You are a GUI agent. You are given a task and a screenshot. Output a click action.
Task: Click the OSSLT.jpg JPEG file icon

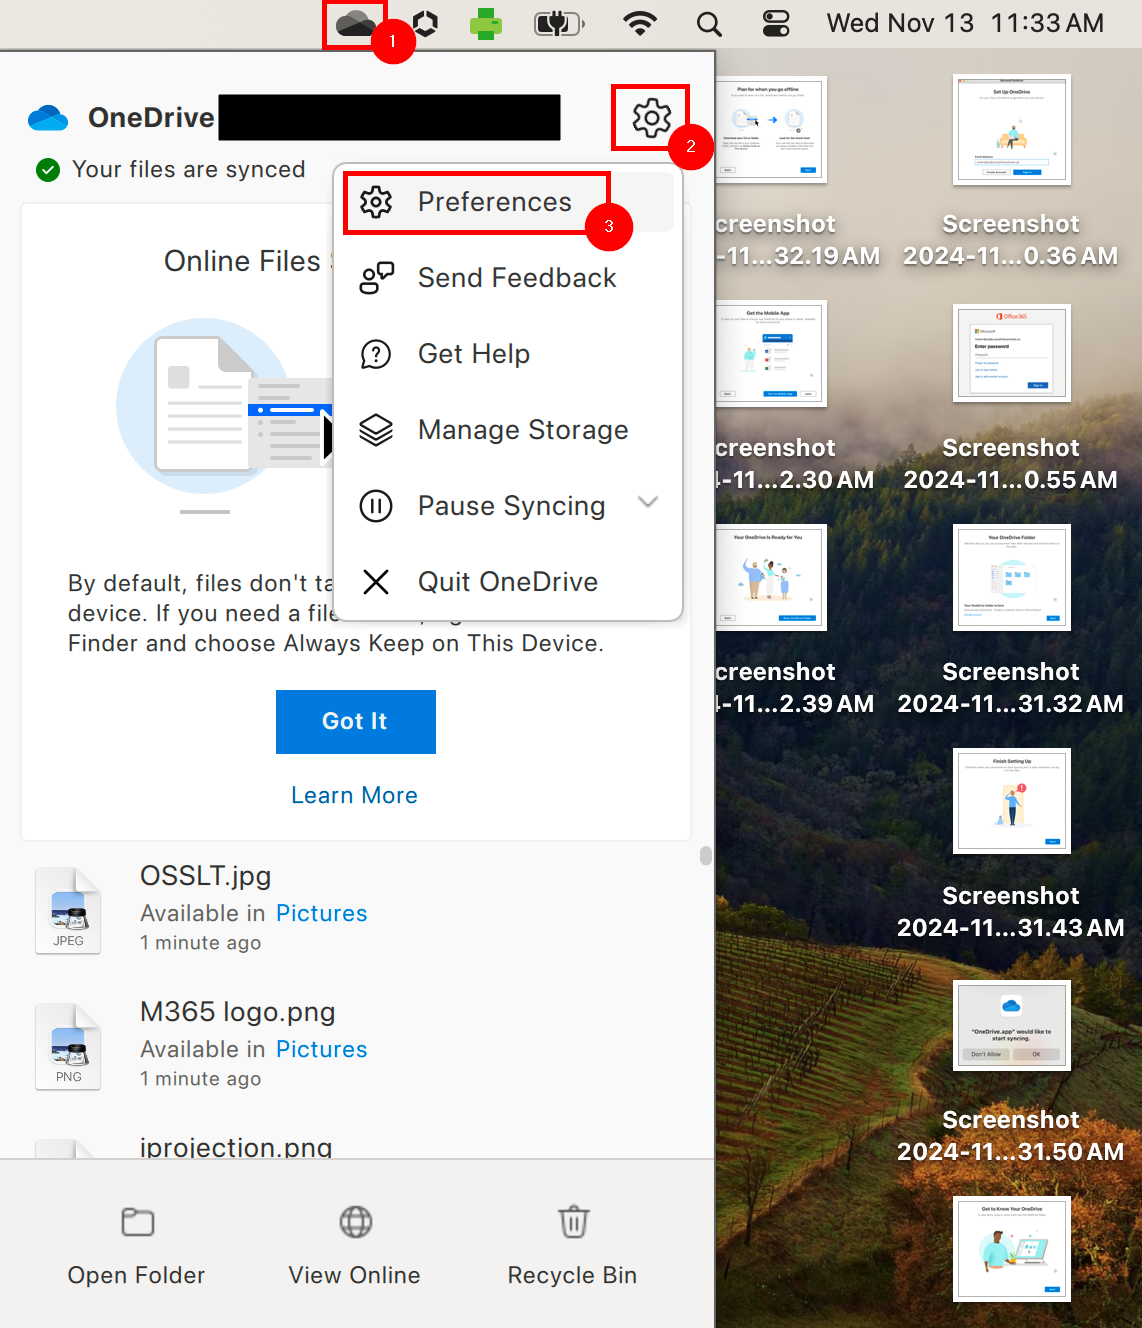[x=68, y=911]
